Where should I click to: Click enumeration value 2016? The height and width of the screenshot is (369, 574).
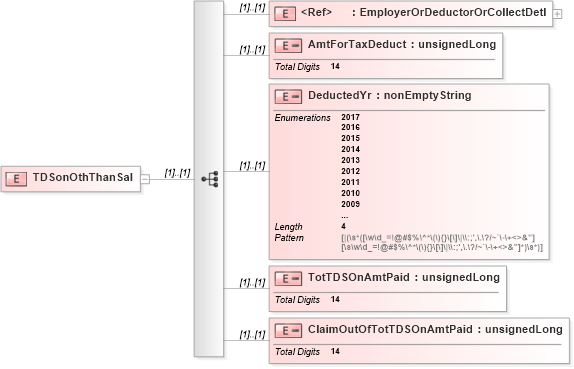coord(350,127)
